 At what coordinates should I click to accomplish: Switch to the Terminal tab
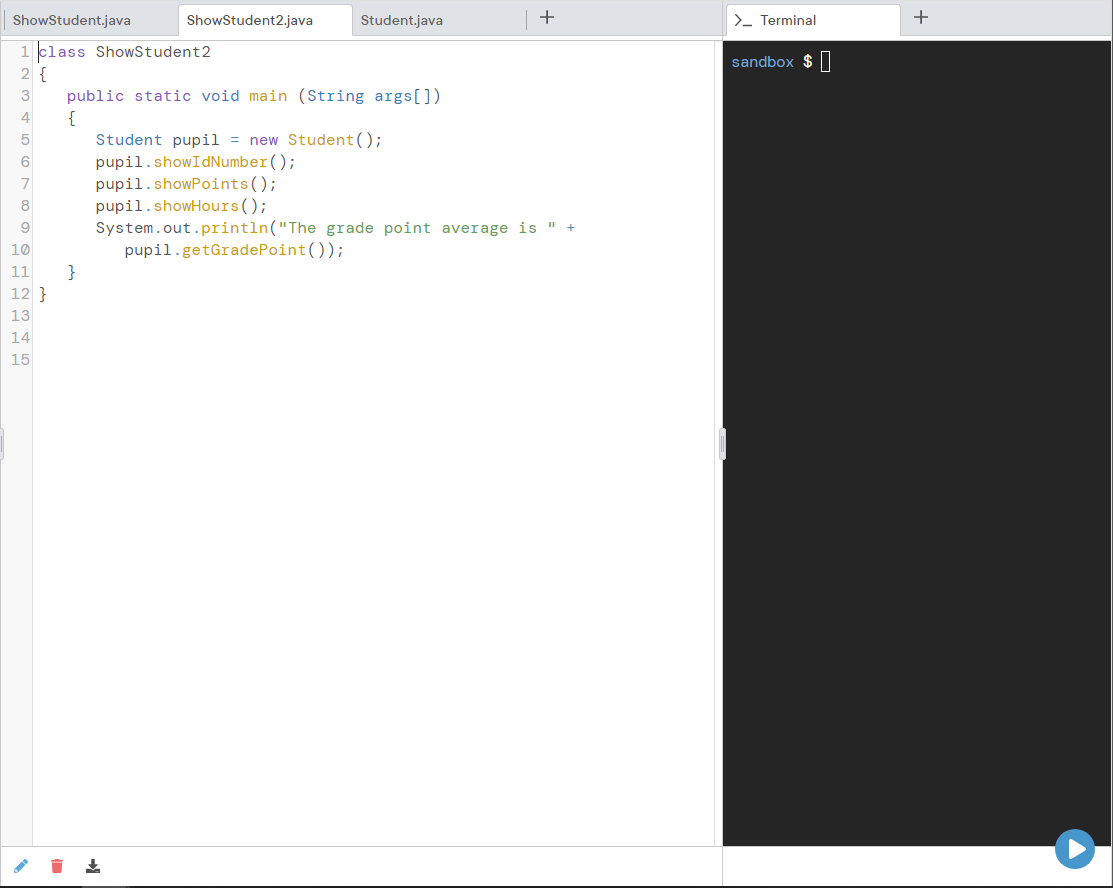[x=790, y=18]
